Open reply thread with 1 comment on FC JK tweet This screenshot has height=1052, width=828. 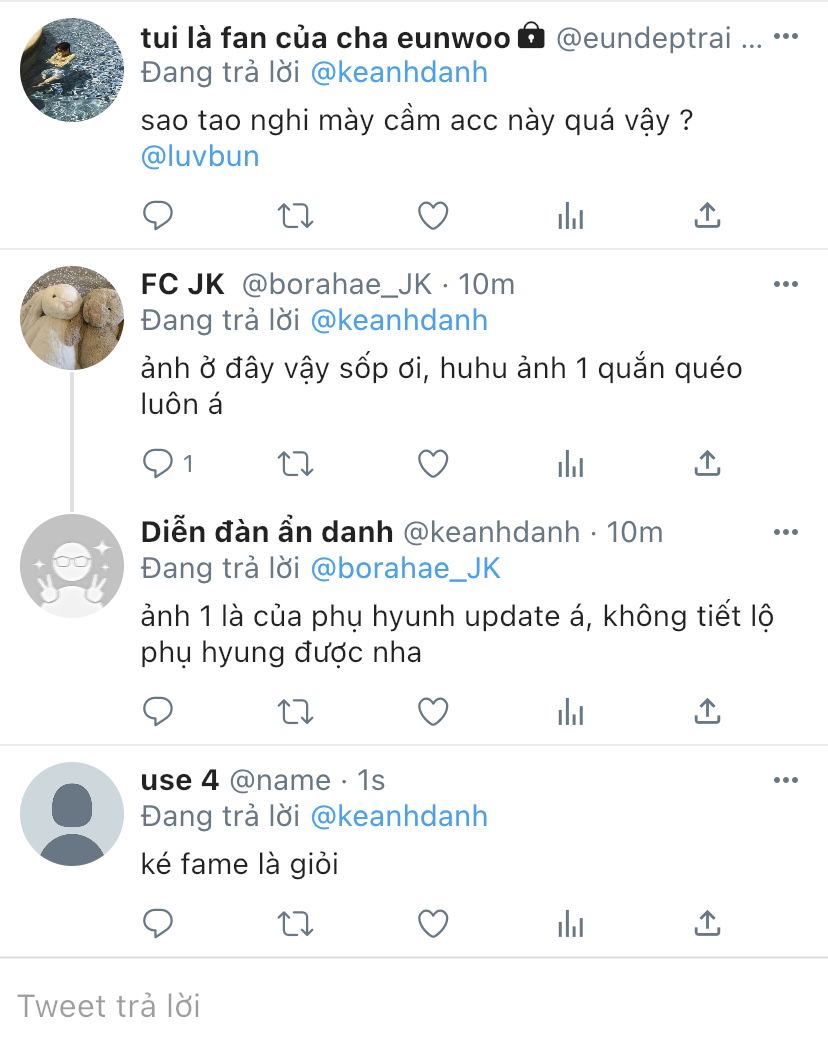(168, 464)
